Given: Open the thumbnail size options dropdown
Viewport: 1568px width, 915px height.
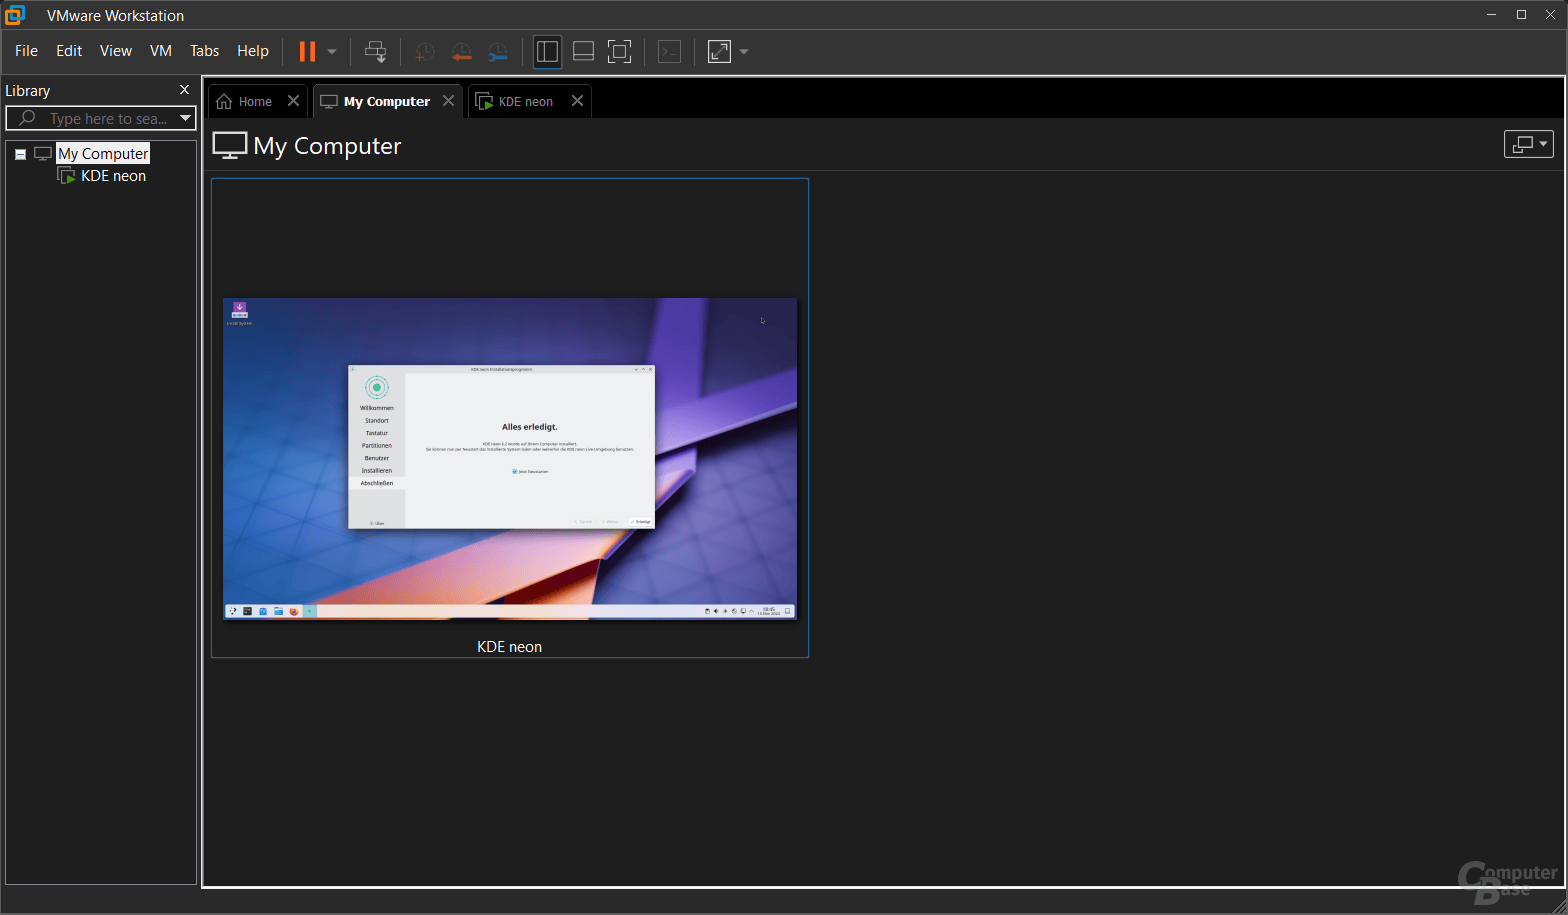Looking at the screenshot, I should point(1529,144).
